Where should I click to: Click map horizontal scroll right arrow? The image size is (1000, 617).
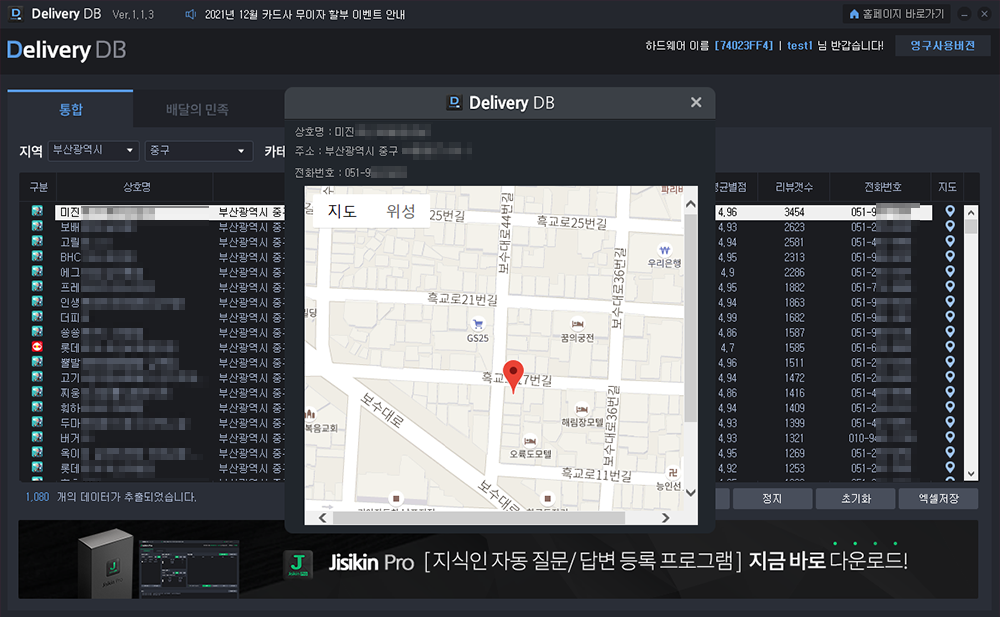(665, 517)
